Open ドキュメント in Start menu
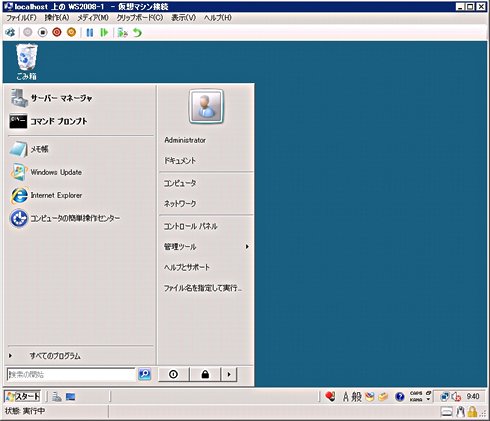Image resolution: width=490 pixels, height=421 pixels. click(x=180, y=161)
